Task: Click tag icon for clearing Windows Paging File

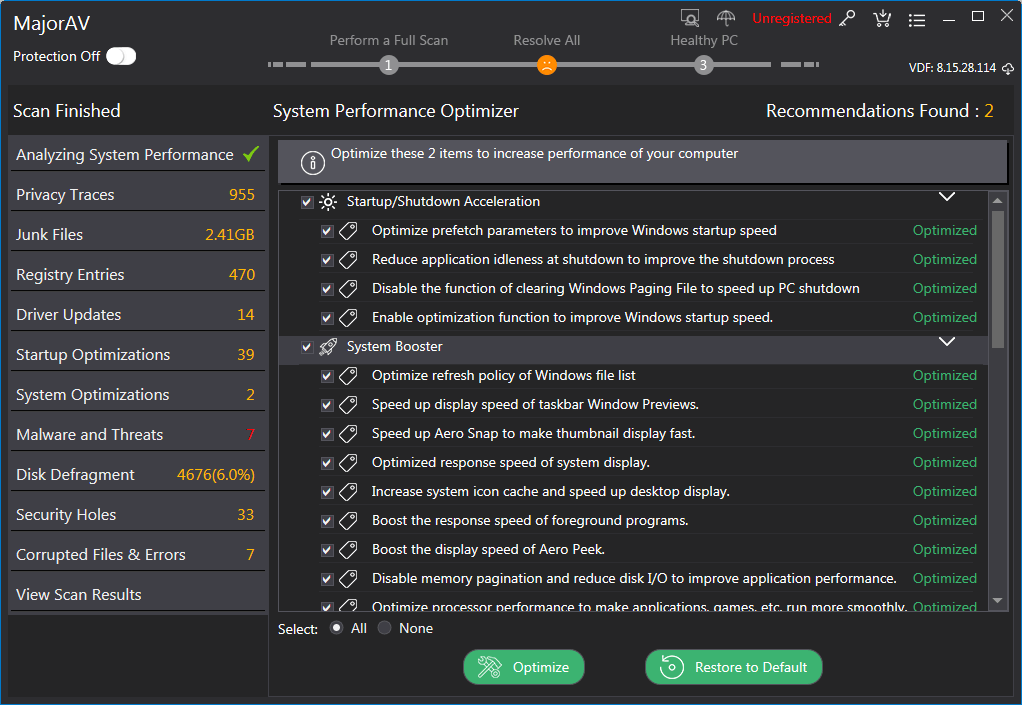Action: point(349,289)
